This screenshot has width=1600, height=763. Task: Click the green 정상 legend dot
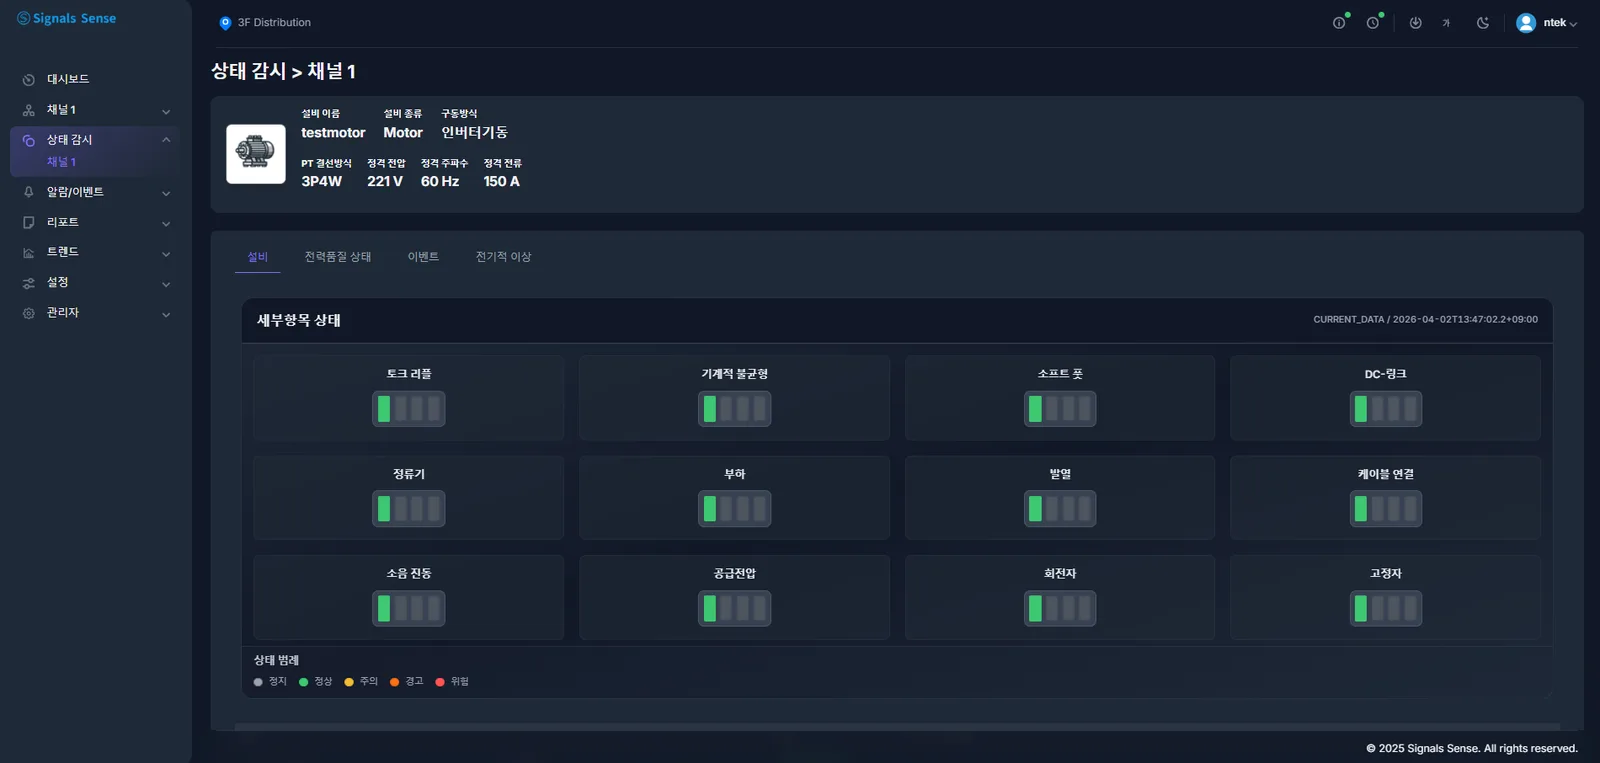[x=304, y=682]
